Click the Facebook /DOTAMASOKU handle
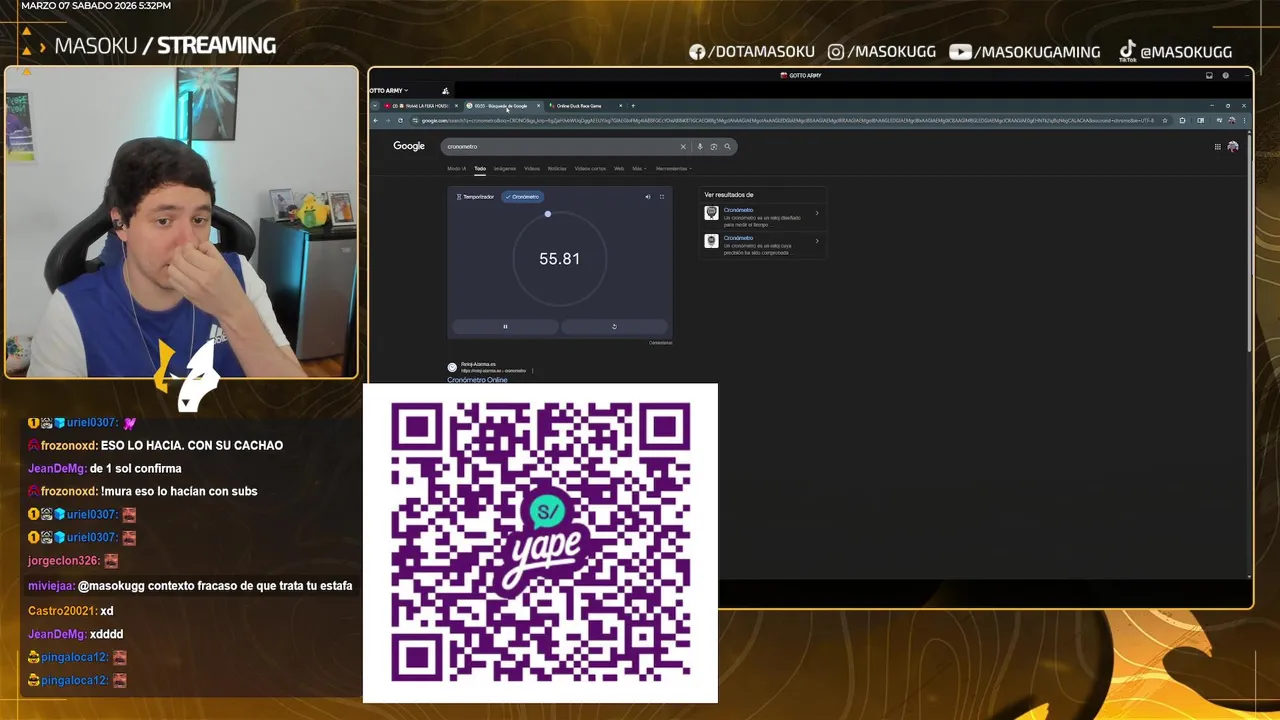The height and width of the screenshot is (720, 1280). coord(752,52)
